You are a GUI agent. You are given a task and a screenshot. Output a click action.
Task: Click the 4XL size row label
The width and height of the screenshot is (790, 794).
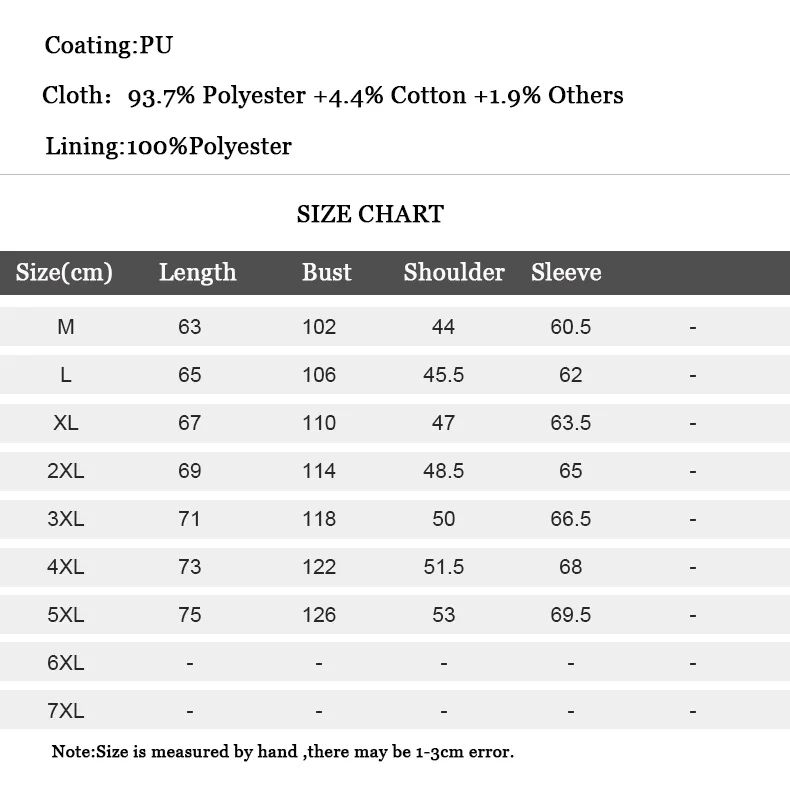pyautogui.click(x=66, y=567)
